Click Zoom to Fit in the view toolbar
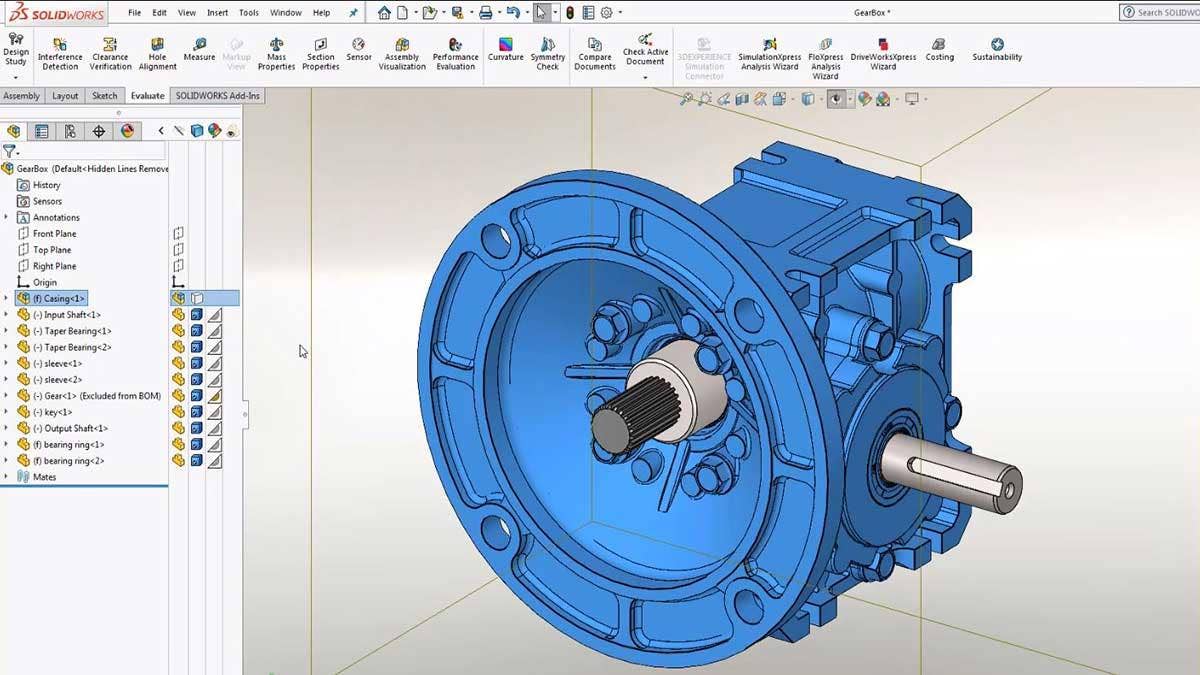 (x=685, y=98)
